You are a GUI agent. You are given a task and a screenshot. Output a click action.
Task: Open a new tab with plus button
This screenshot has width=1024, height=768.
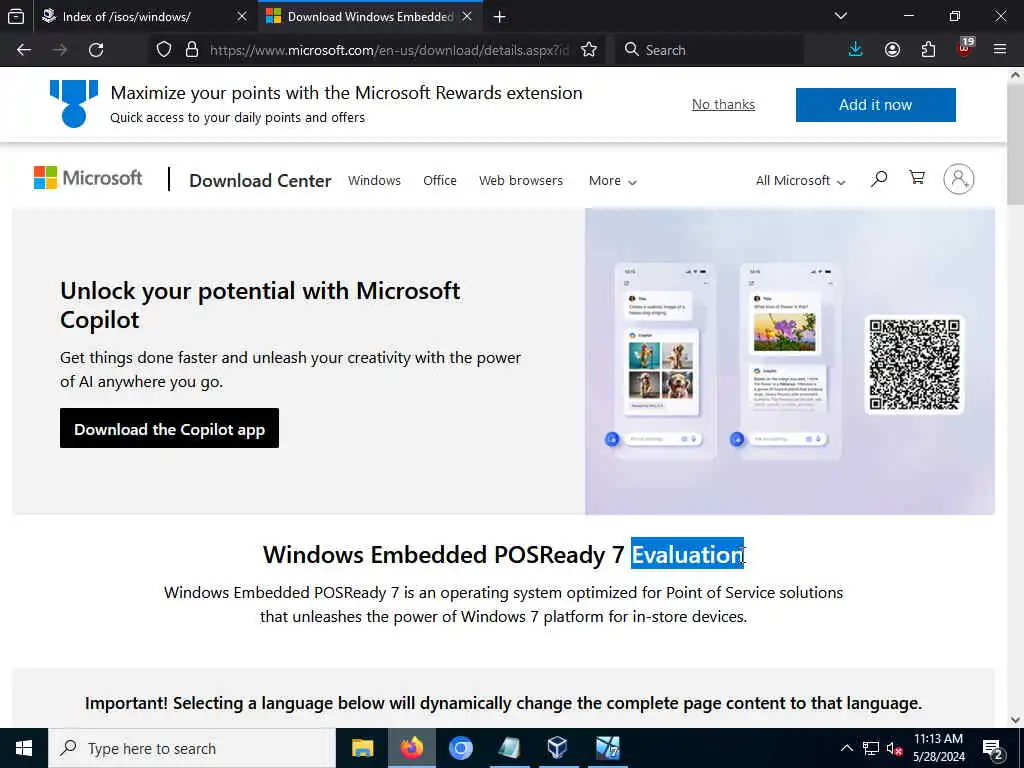pyautogui.click(x=500, y=17)
